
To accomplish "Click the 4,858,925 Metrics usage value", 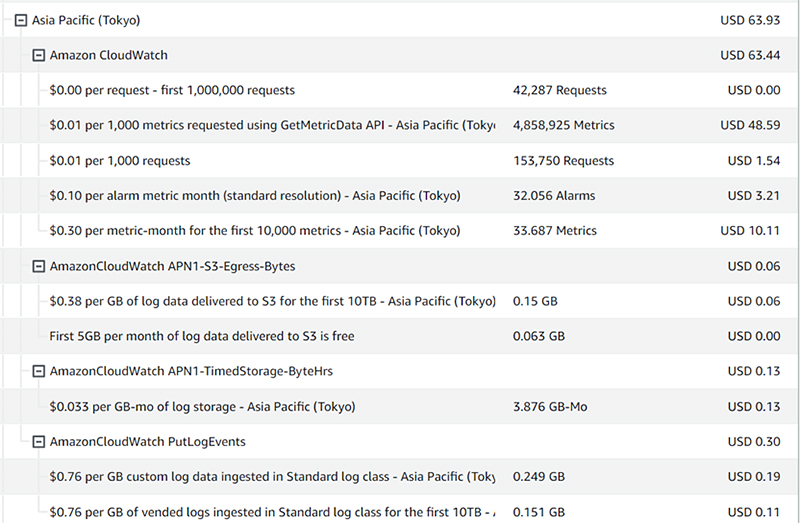I will pos(564,126).
